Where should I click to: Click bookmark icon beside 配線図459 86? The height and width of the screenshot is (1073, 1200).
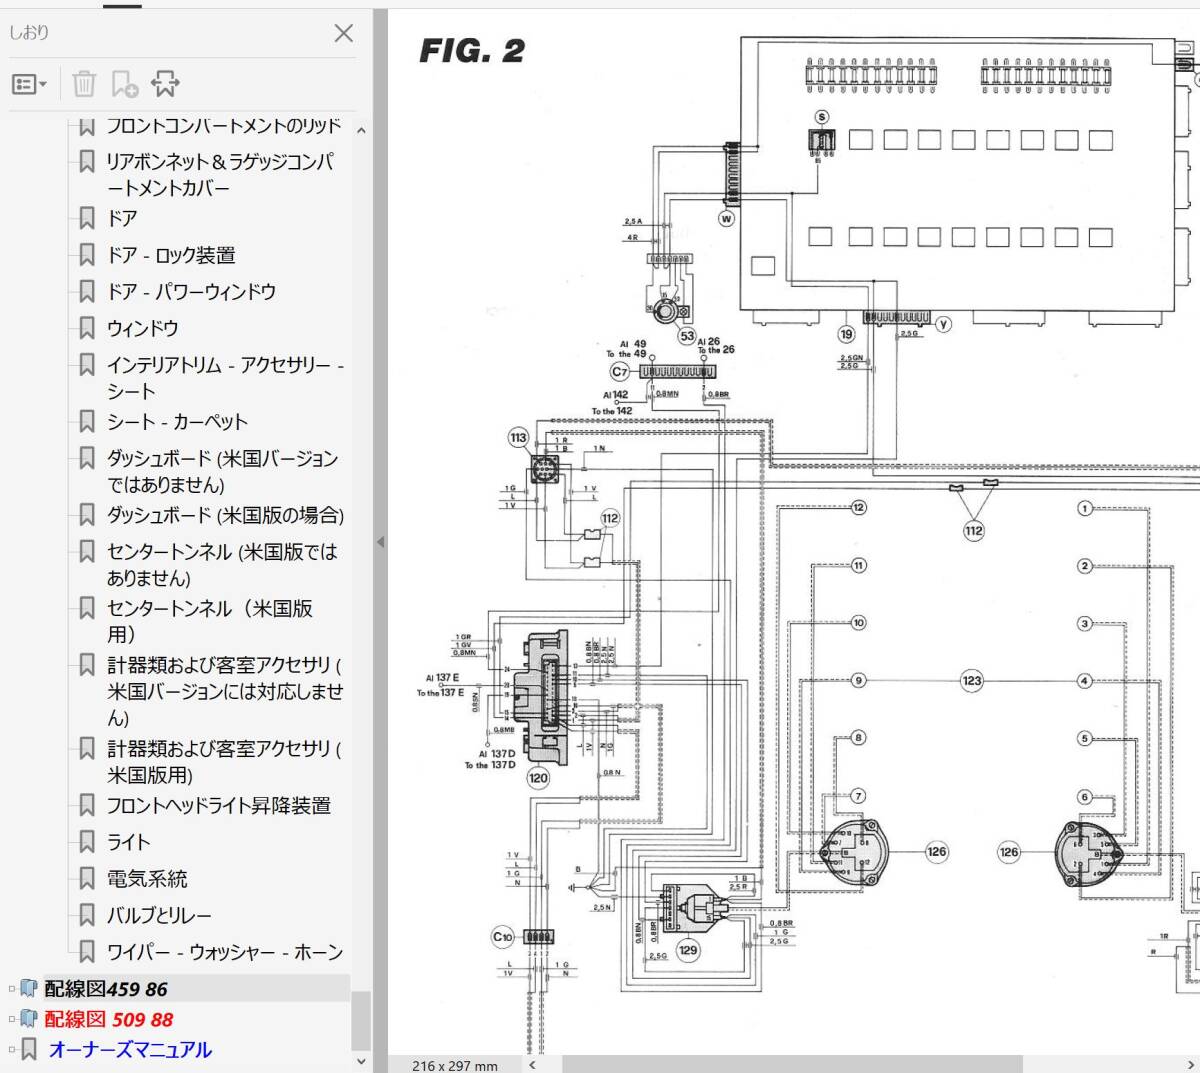(x=29, y=989)
